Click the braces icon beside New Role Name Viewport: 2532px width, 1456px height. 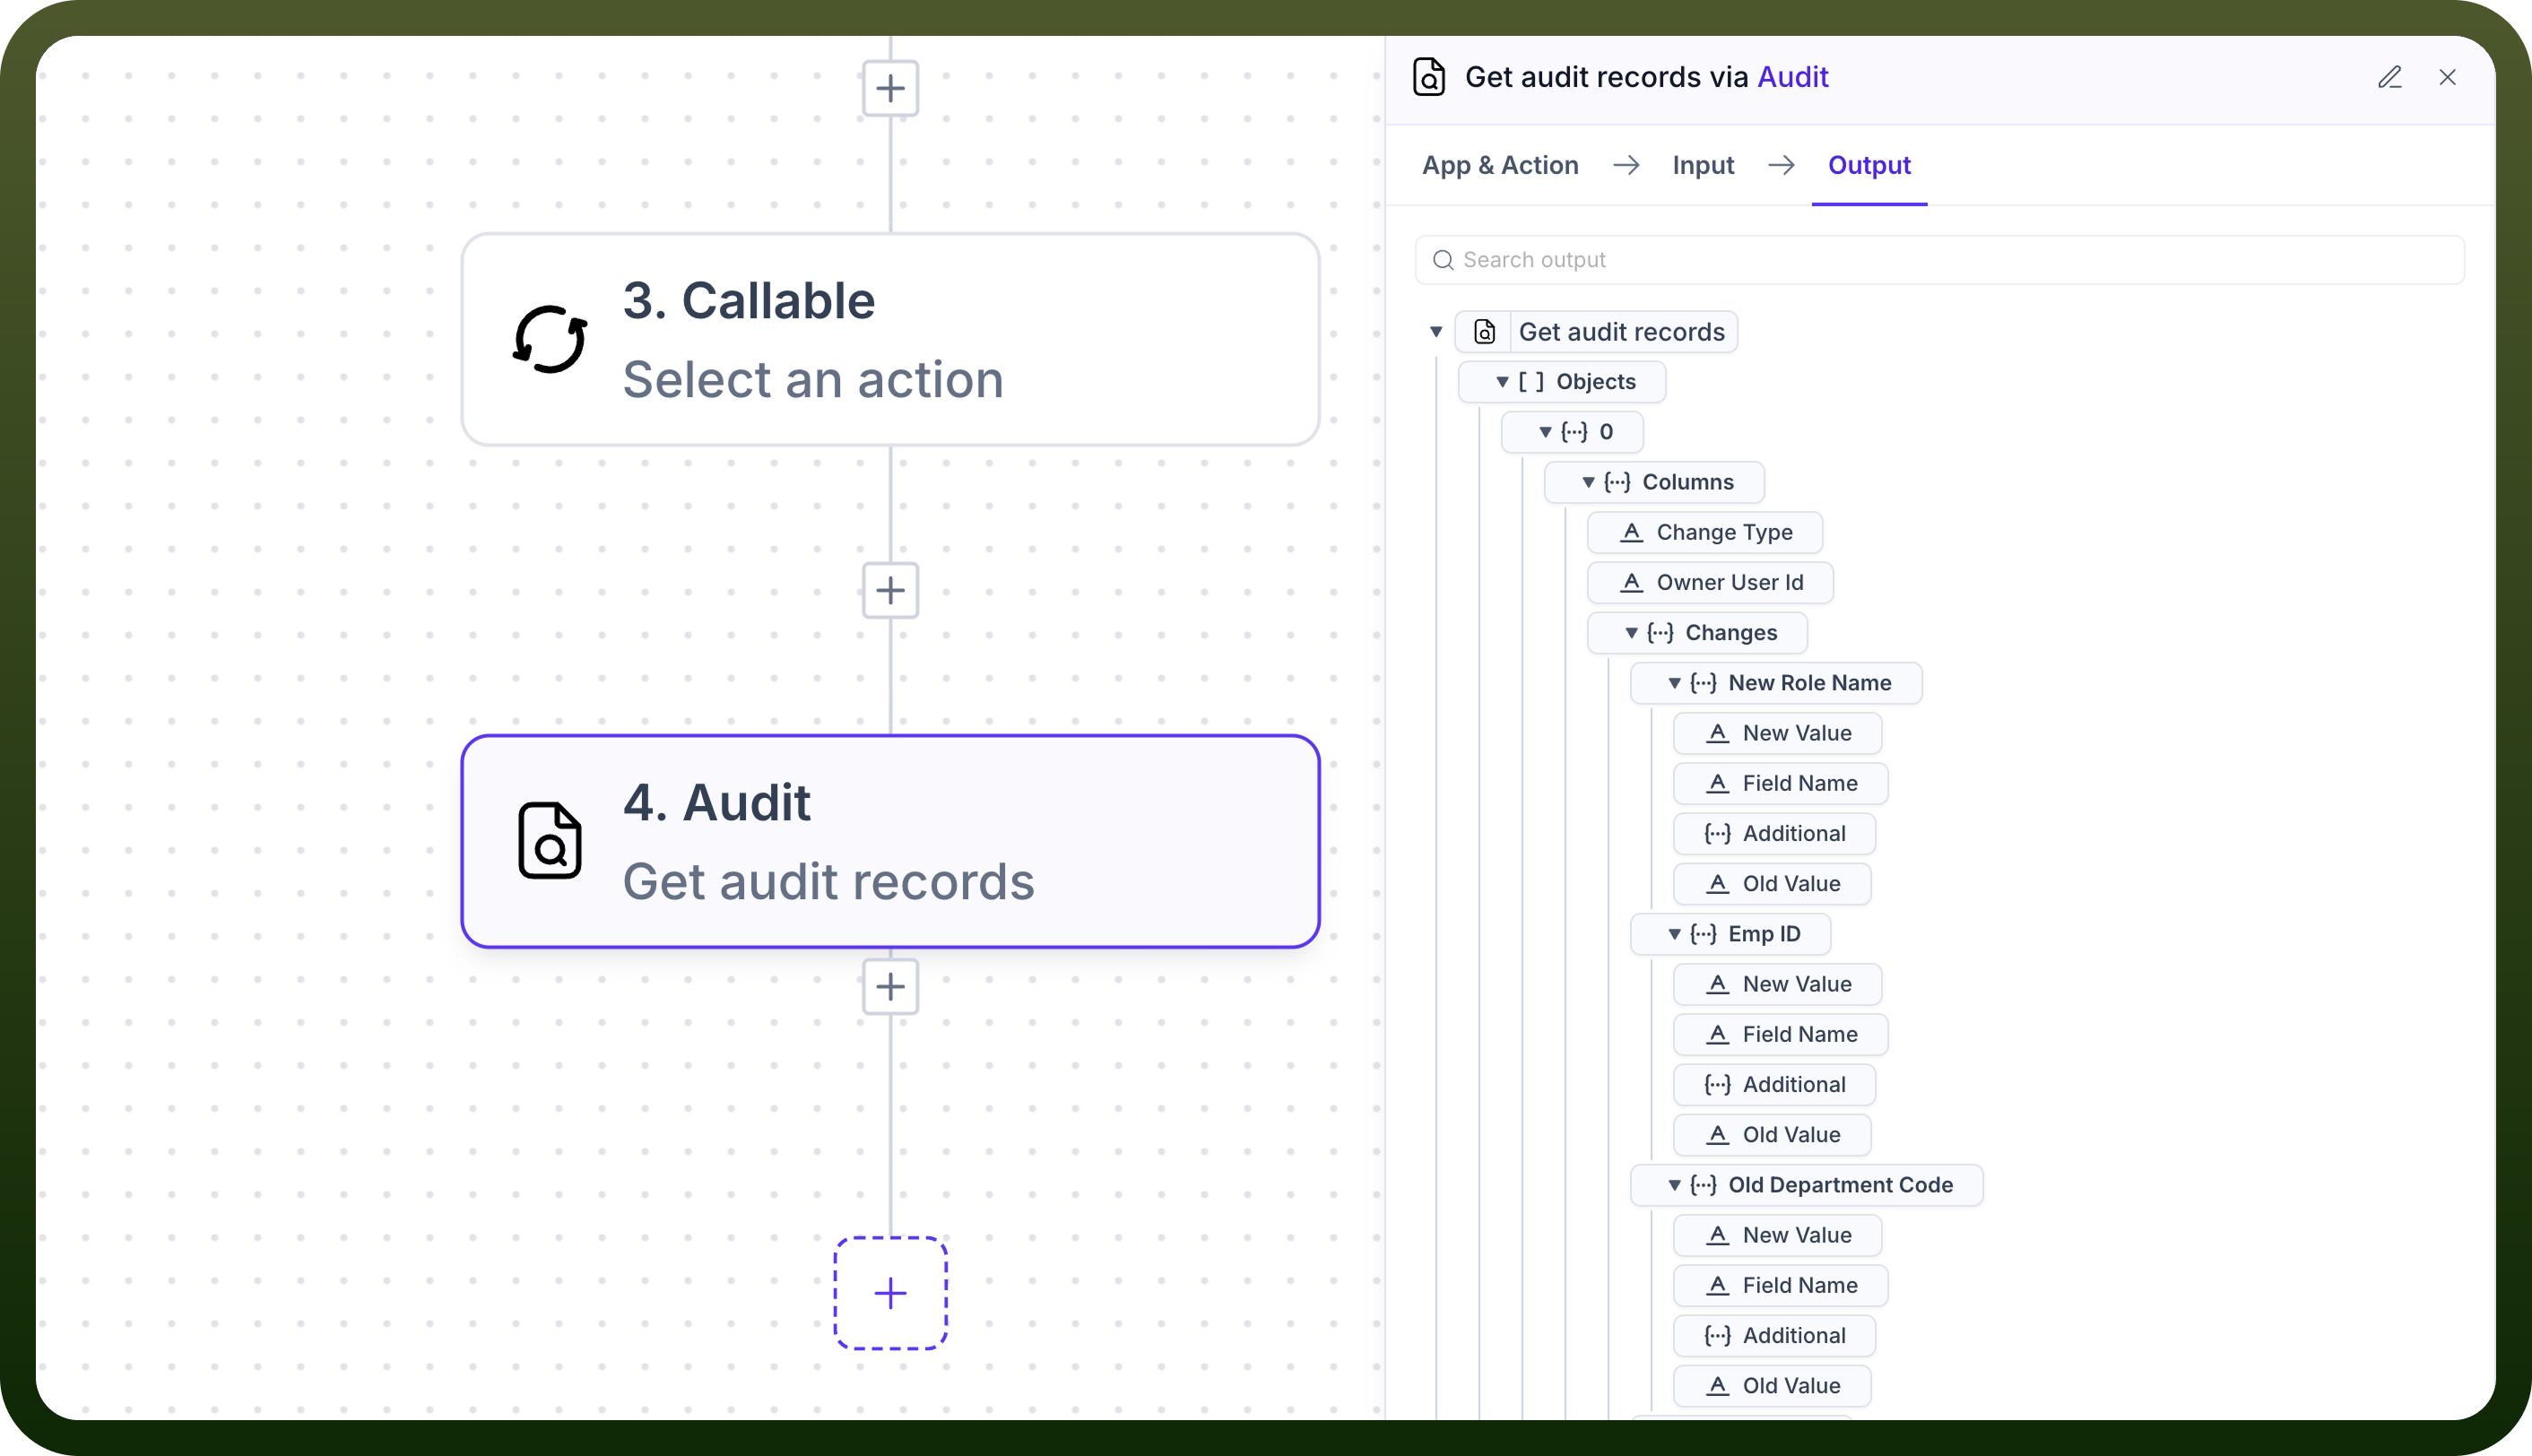click(1703, 683)
